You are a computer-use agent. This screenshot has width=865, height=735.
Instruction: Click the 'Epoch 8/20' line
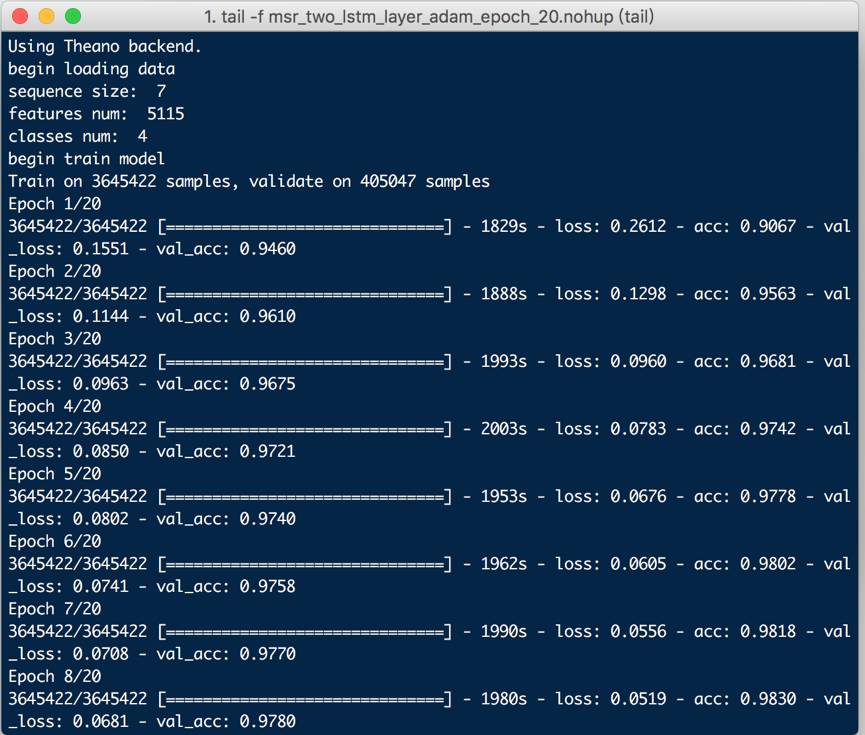(x=55, y=677)
